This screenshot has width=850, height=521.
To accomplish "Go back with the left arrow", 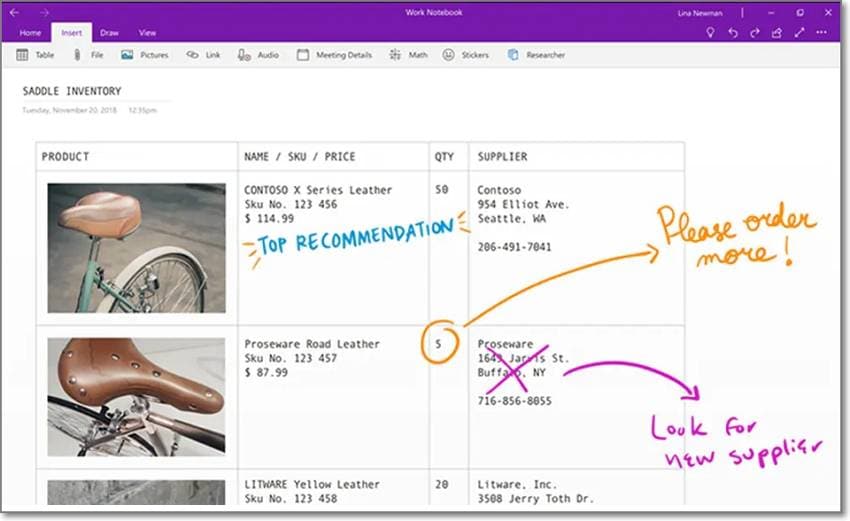I will click(x=15, y=12).
